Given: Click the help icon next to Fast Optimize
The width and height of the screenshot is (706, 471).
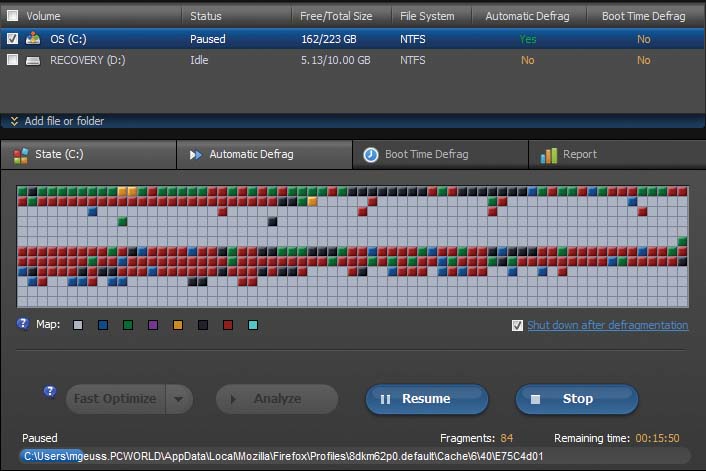Looking at the screenshot, I should 50,391.
